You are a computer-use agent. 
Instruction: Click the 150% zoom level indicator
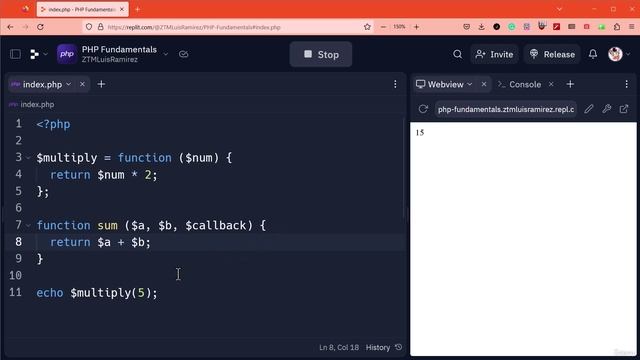[399, 27]
